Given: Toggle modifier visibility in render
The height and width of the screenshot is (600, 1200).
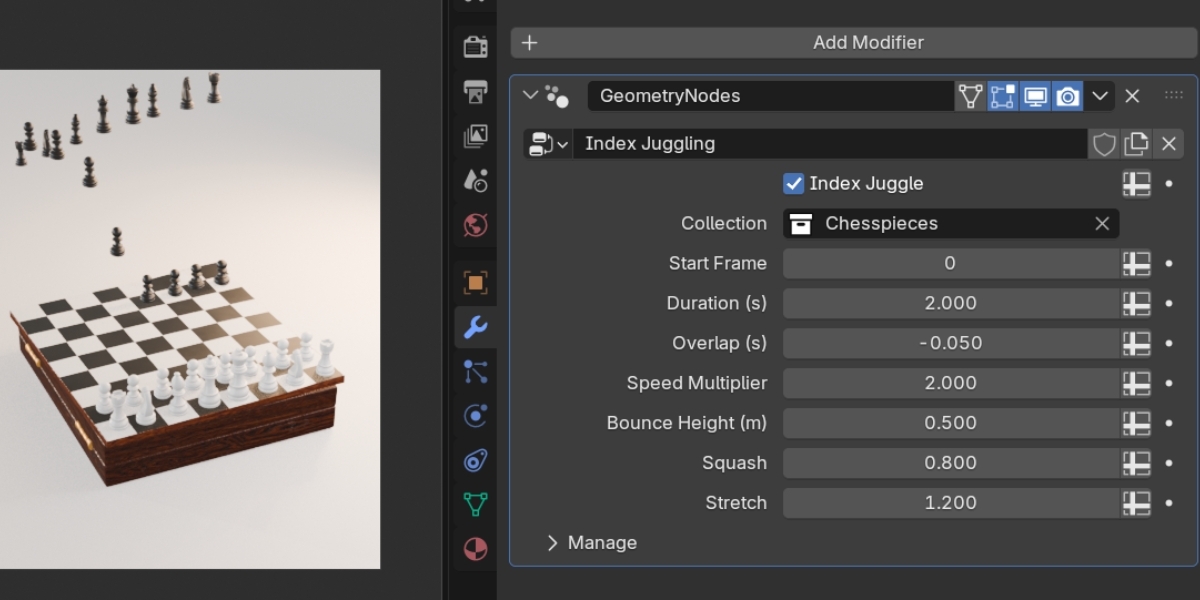Looking at the screenshot, I should pyautogui.click(x=1068, y=96).
